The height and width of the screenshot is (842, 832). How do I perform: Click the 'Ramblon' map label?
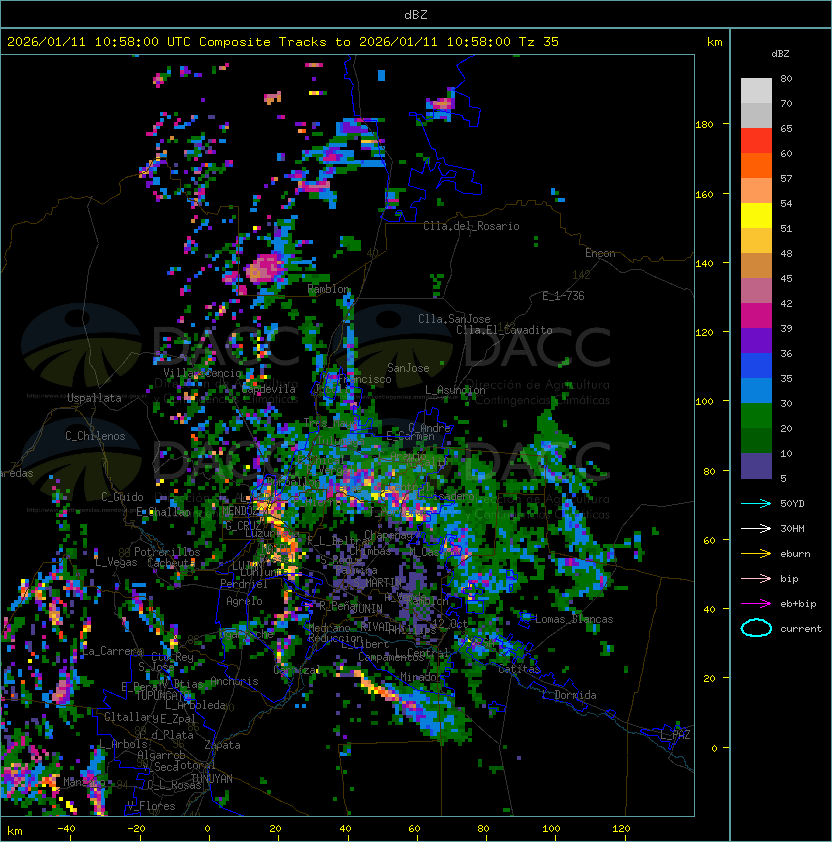coord(329,289)
